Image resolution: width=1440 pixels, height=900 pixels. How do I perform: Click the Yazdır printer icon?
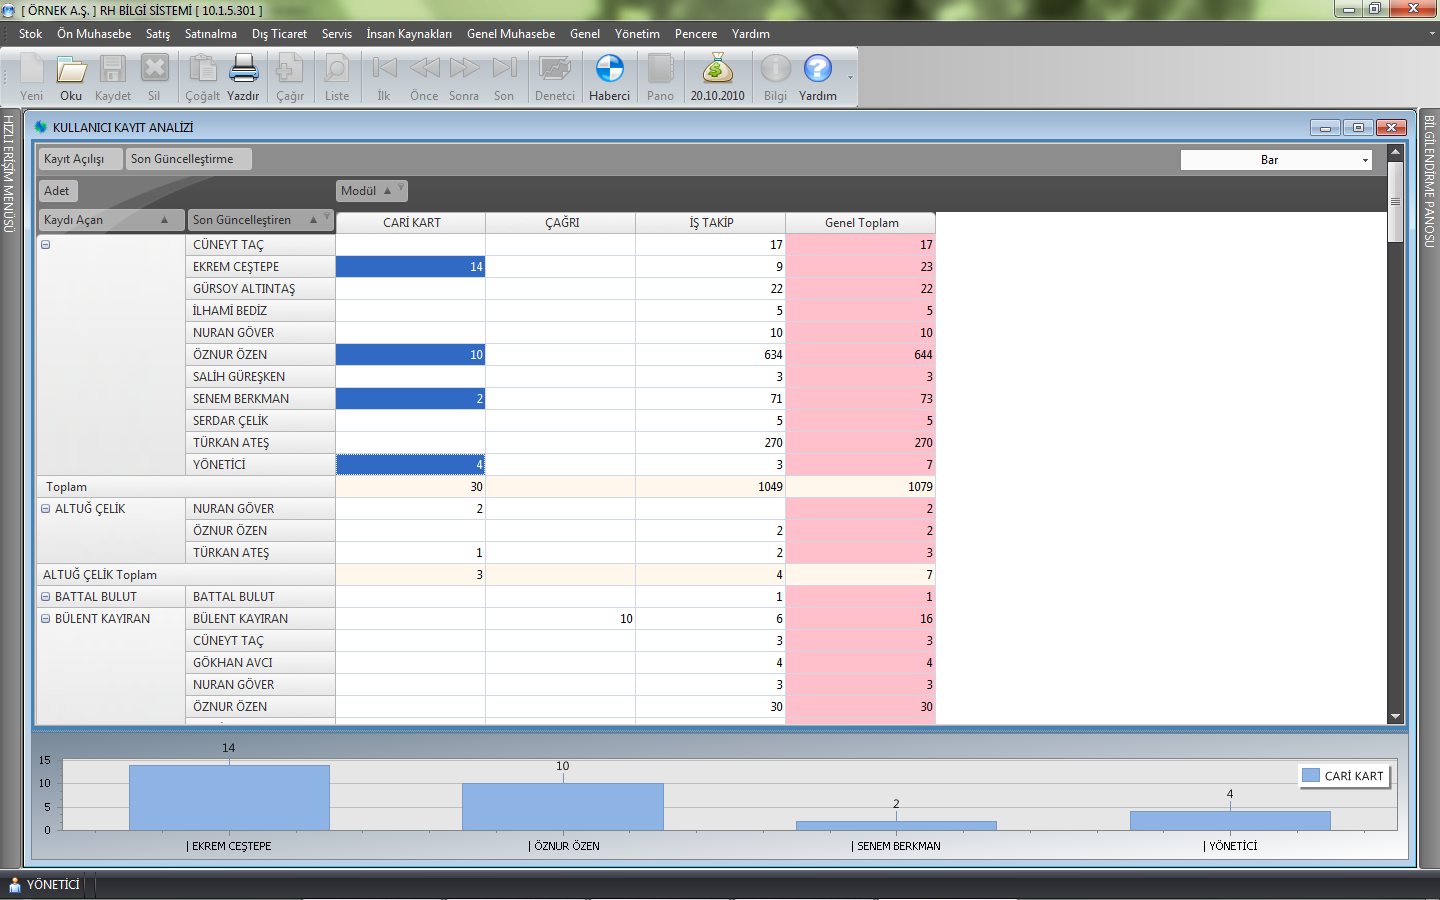[x=243, y=70]
